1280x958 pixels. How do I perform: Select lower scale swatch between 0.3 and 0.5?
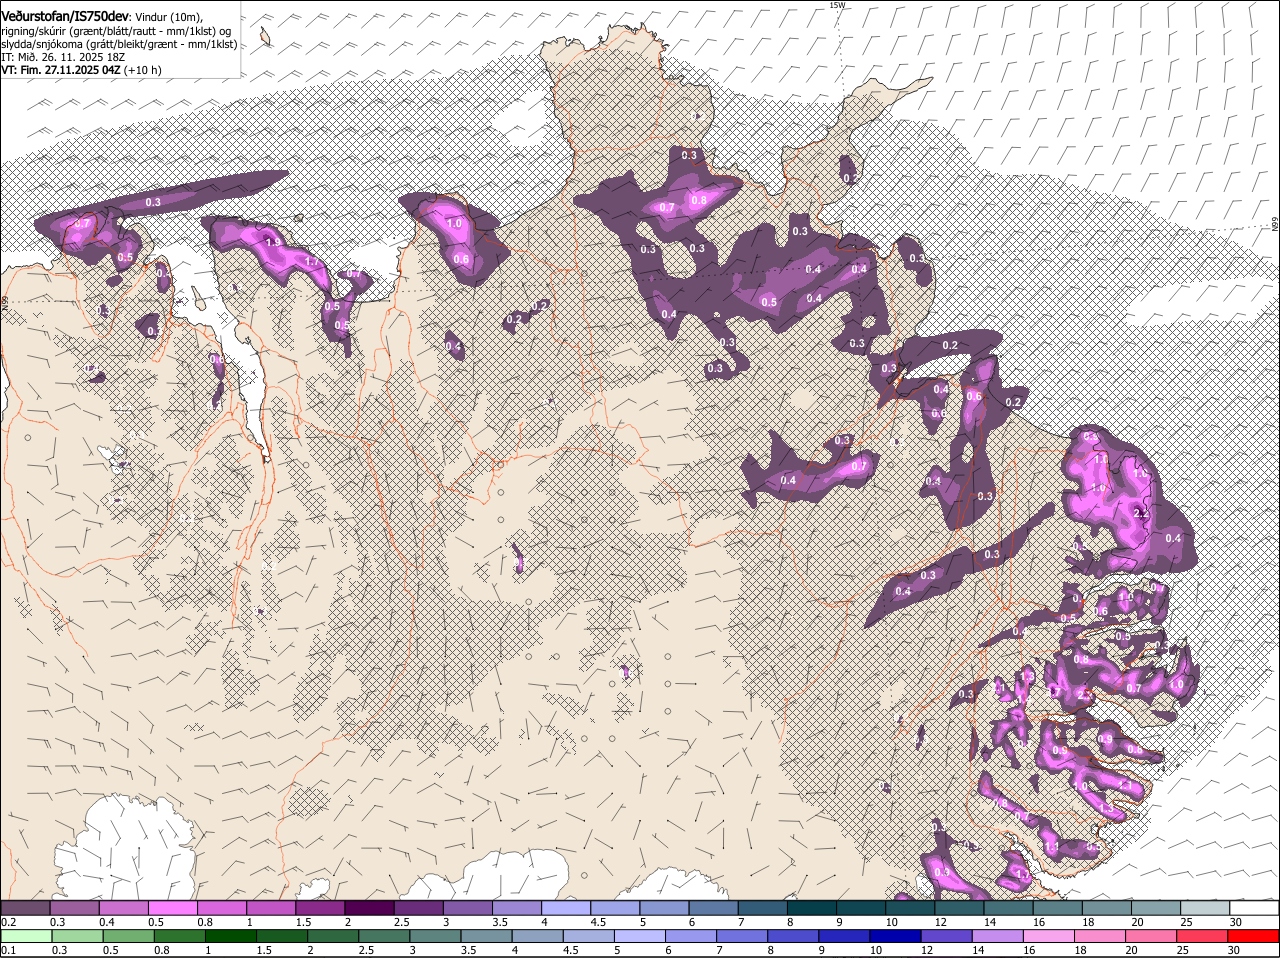click(x=76, y=936)
